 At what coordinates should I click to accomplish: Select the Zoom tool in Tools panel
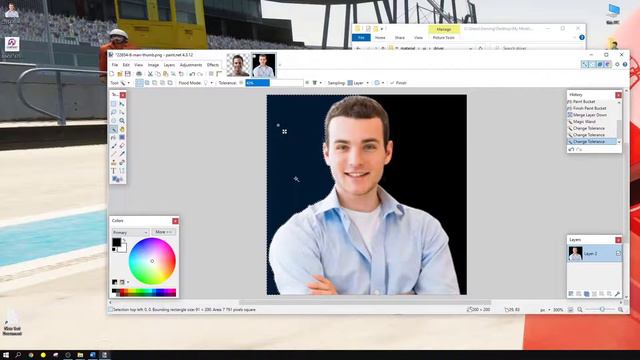tap(122, 121)
